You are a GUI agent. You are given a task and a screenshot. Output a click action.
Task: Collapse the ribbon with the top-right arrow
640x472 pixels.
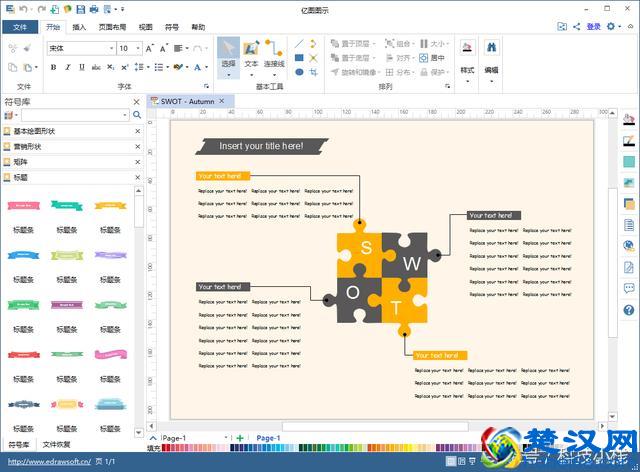click(x=630, y=27)
